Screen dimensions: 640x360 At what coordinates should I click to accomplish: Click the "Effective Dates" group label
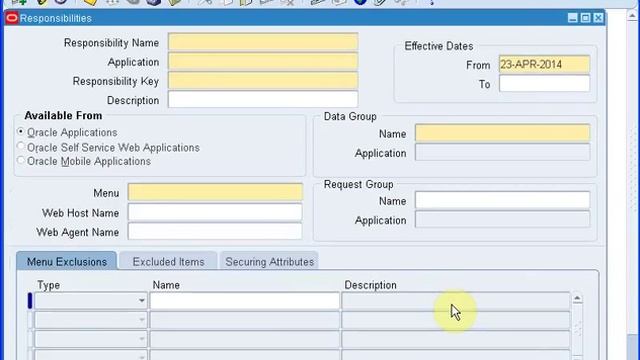[x=439, y=46]
